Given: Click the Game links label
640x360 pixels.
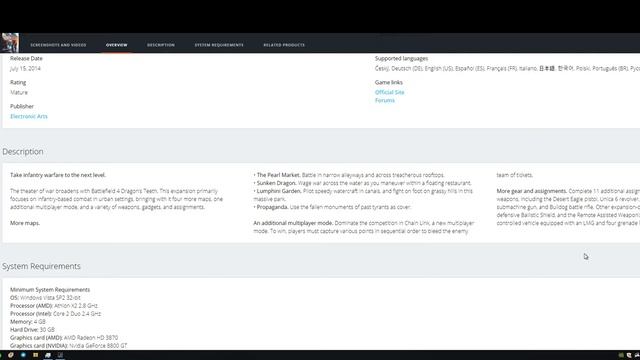Looking at the screenshot, I should (389, 82).
